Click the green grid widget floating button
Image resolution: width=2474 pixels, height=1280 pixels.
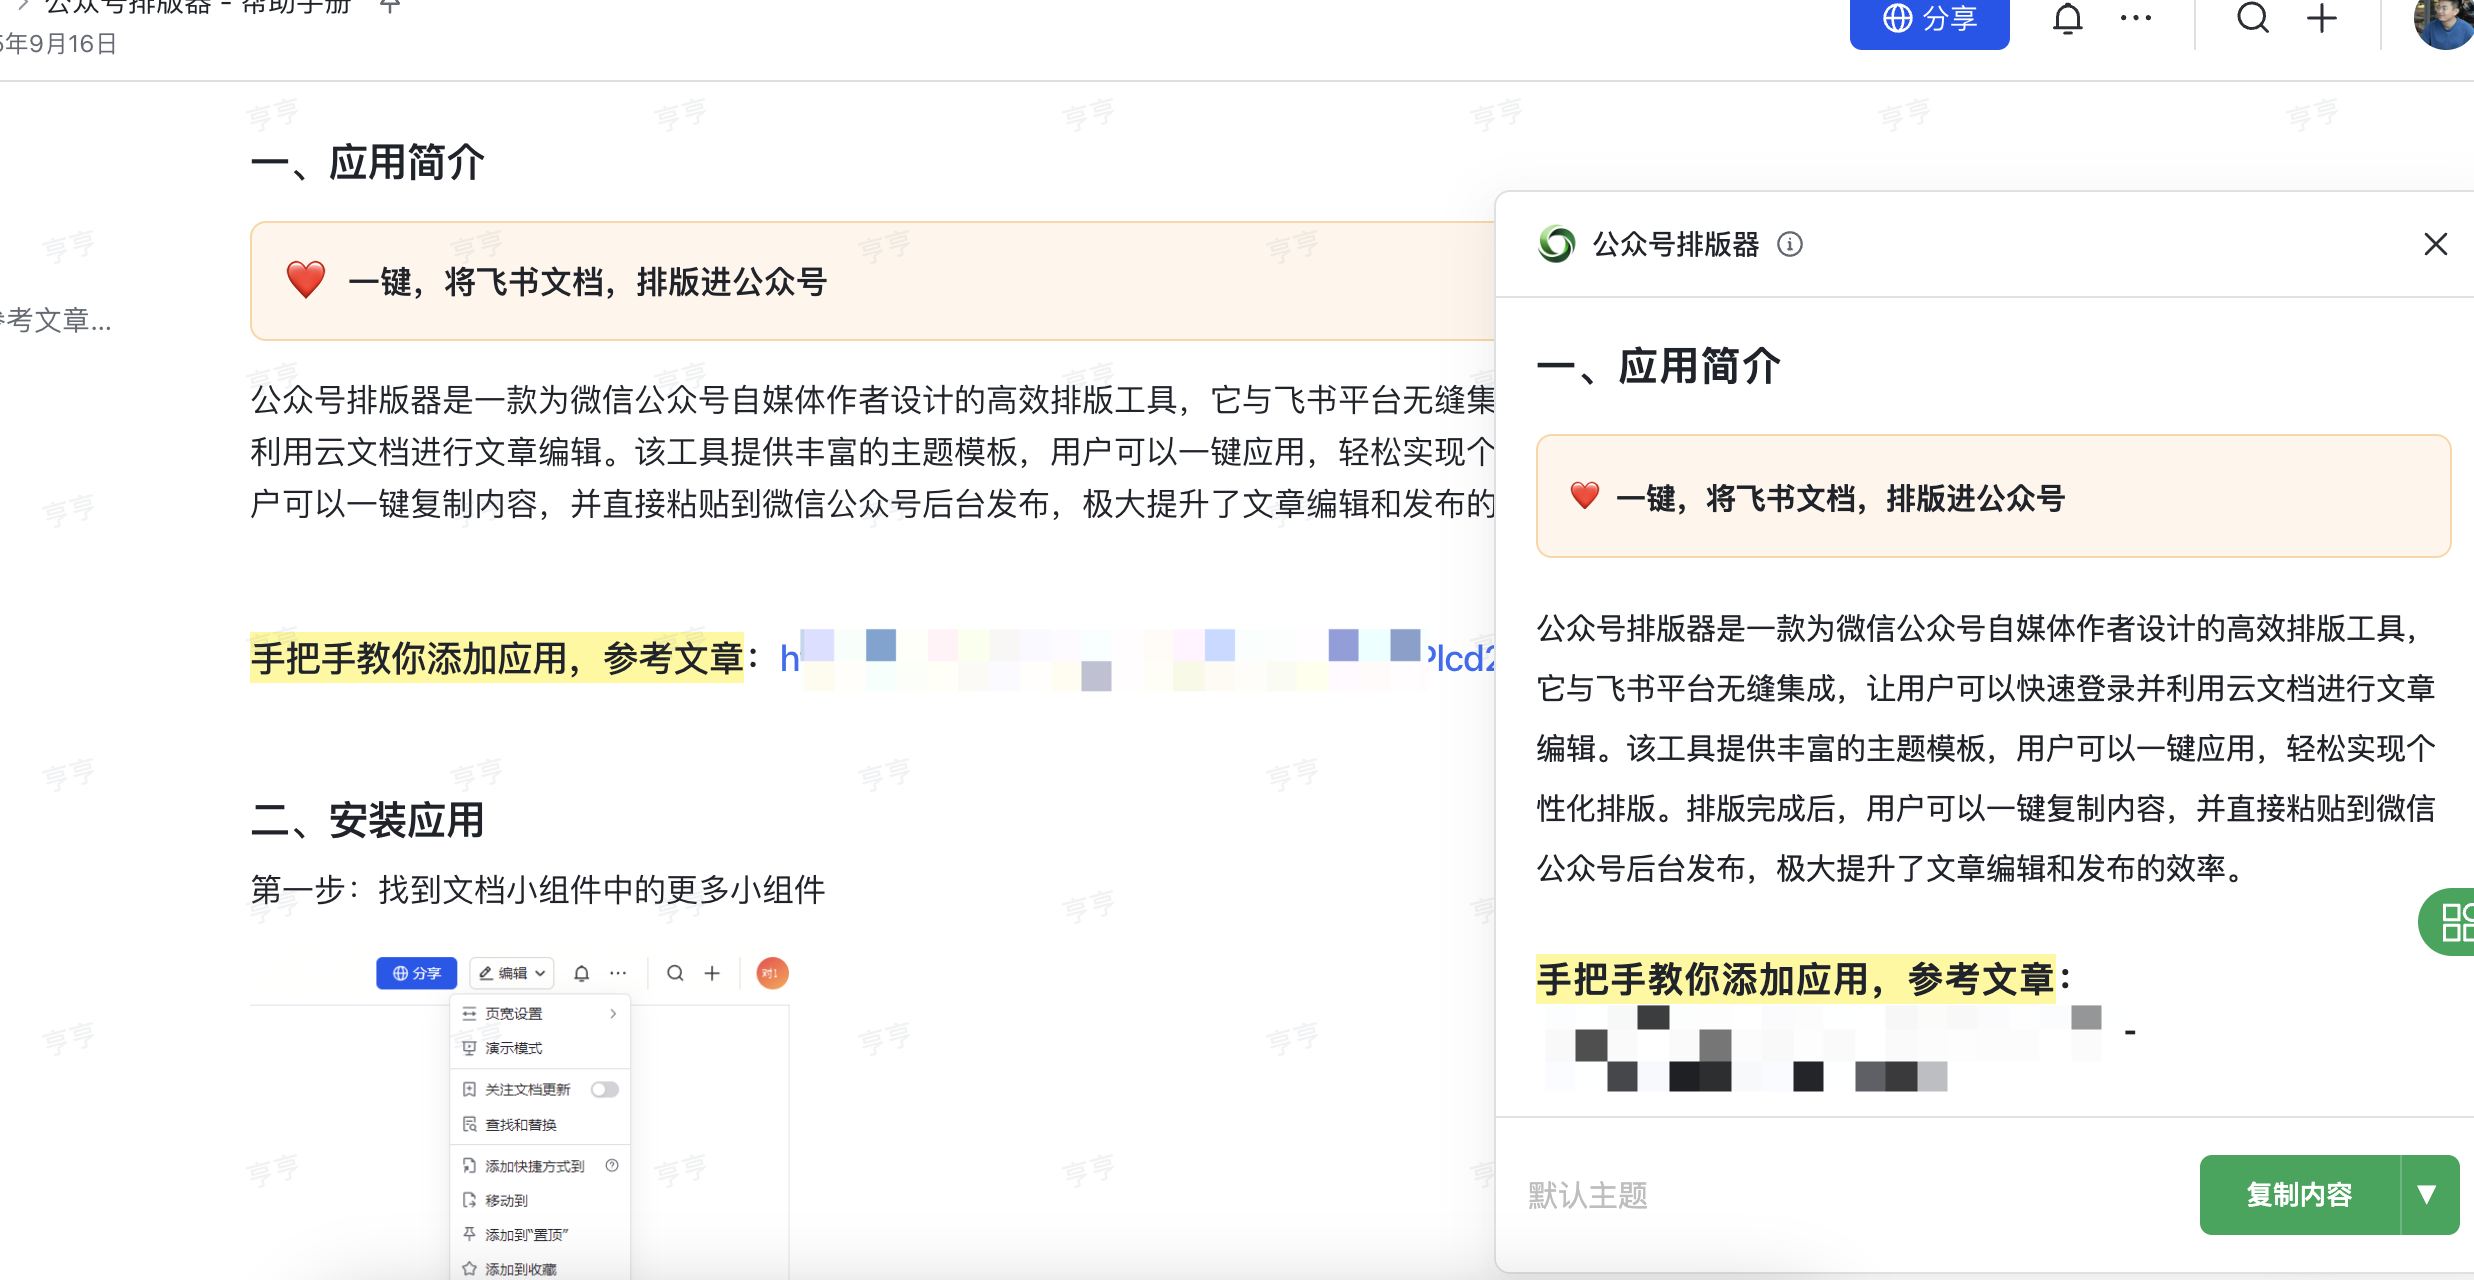point(2453,922)
